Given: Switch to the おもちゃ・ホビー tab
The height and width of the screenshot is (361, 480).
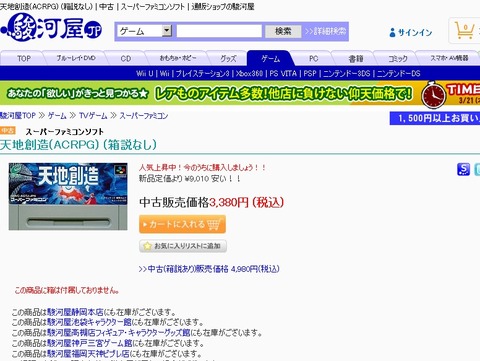Looking at the screenshot, I should tap(178, 58).
